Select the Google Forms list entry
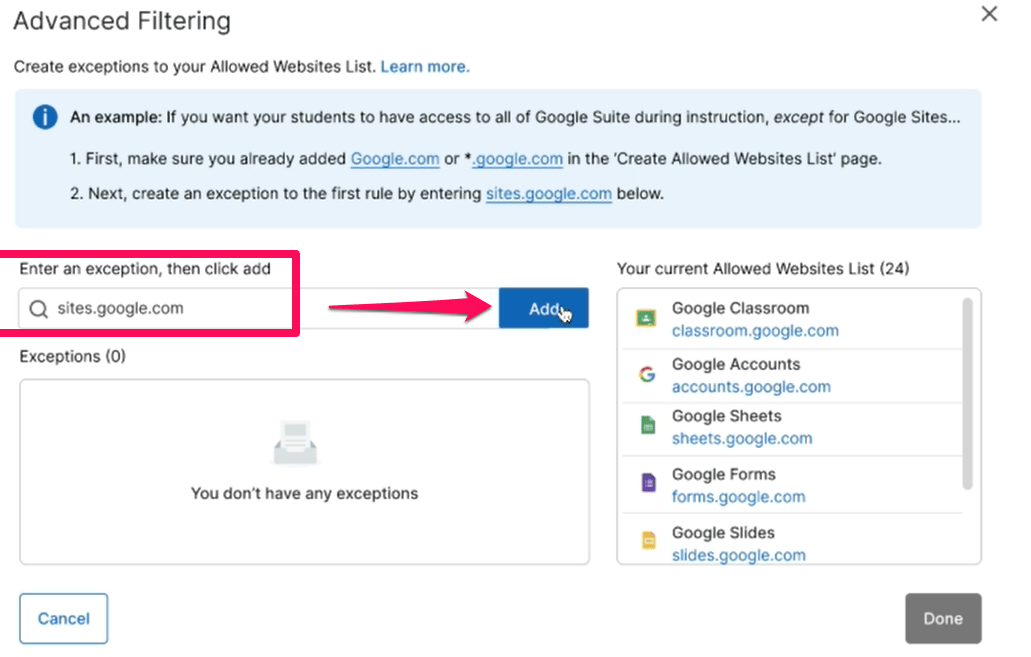Viewport: 1031px width, 657px height. coord(792,485)
